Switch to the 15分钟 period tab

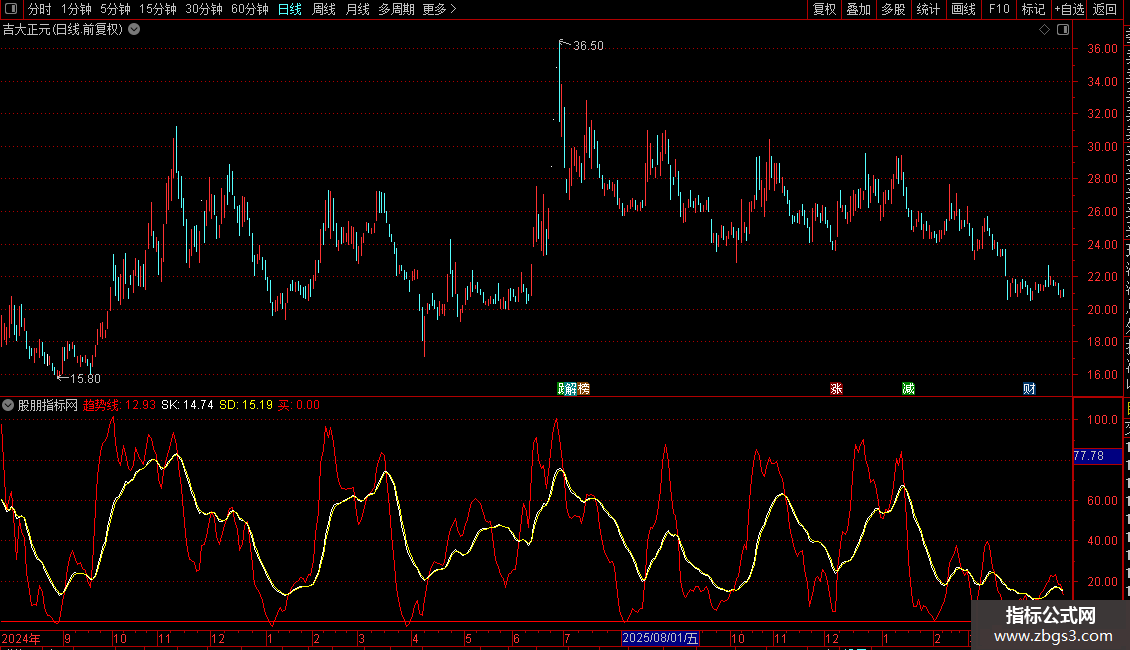(x=158, y=9)
